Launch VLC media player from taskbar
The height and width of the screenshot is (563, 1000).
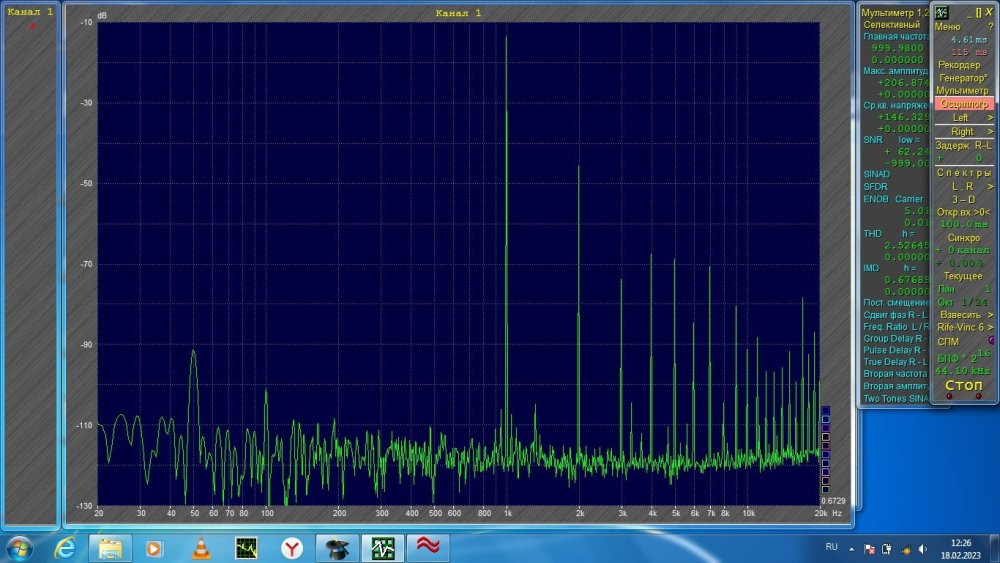[x=200, y=548]
